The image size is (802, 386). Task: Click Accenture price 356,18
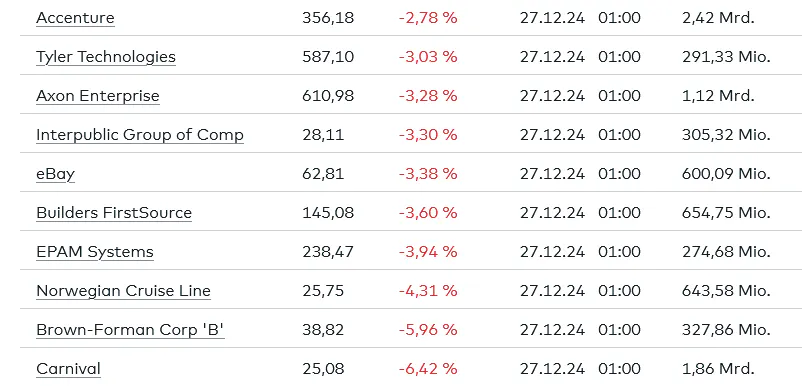coord(328,18)
